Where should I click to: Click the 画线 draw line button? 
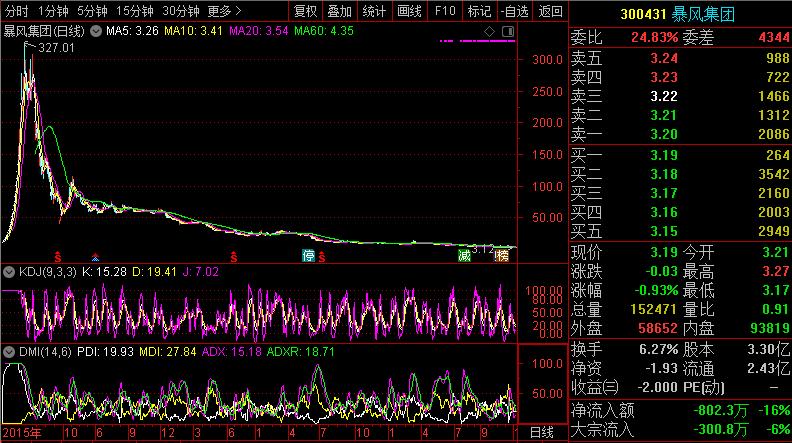click(x=409, y=11)
